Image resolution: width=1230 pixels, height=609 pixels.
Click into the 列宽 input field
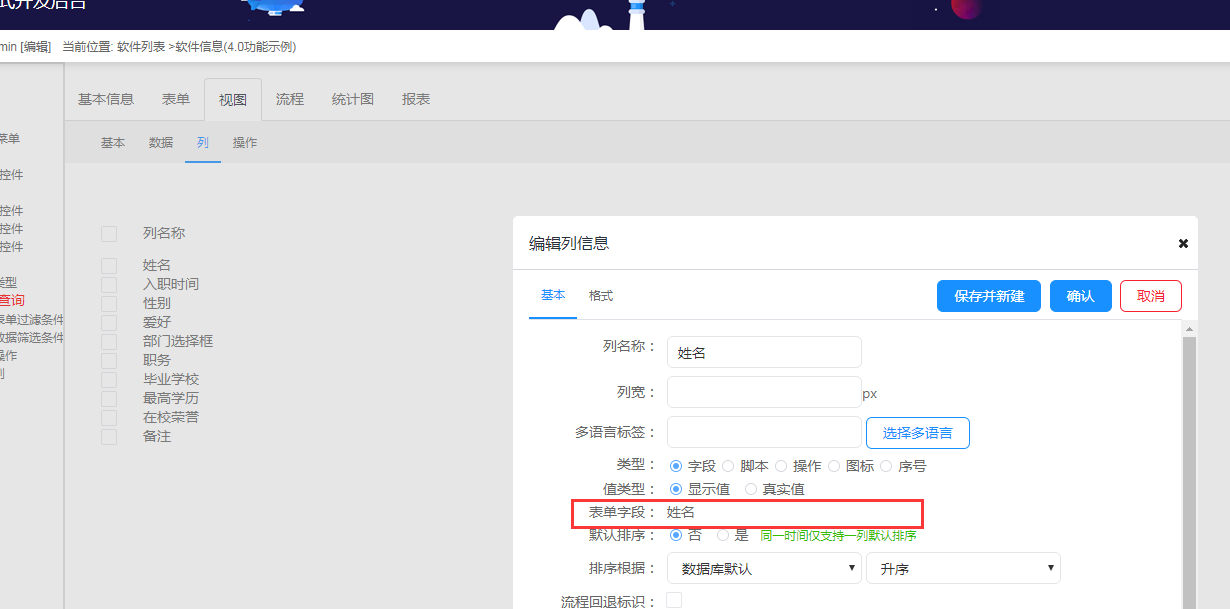click(764, 392)
